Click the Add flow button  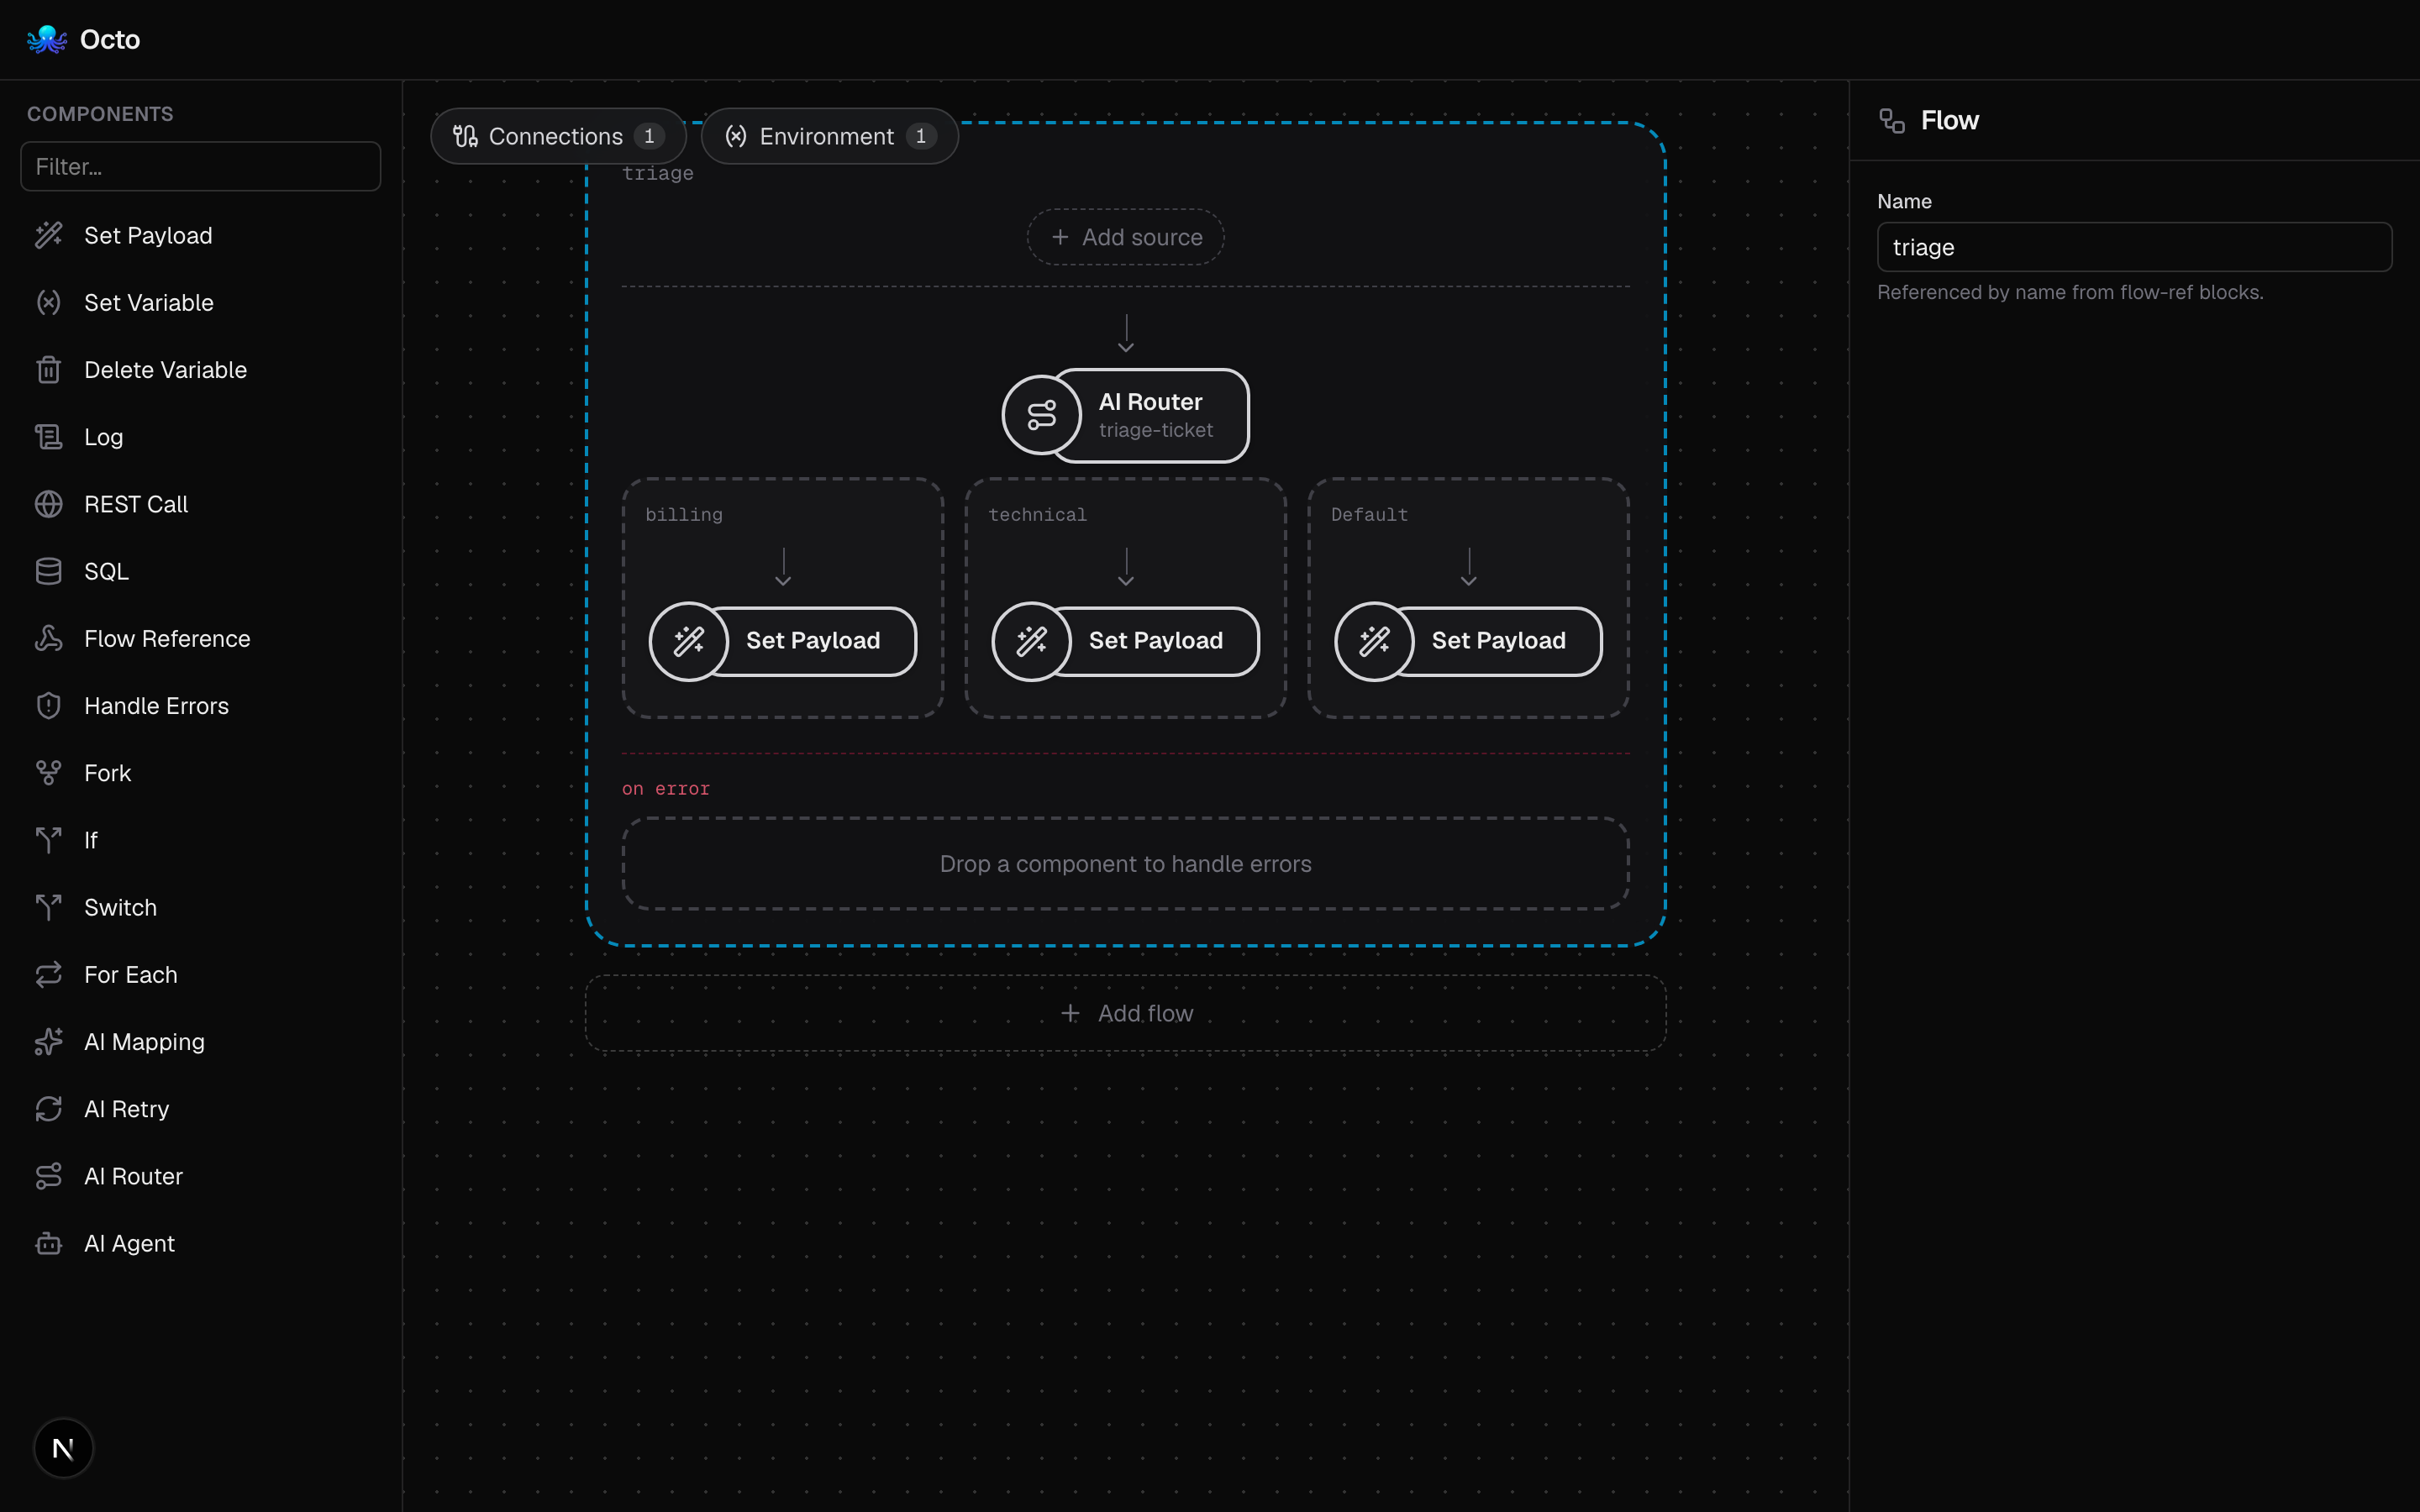[x=1125, y=1013]
